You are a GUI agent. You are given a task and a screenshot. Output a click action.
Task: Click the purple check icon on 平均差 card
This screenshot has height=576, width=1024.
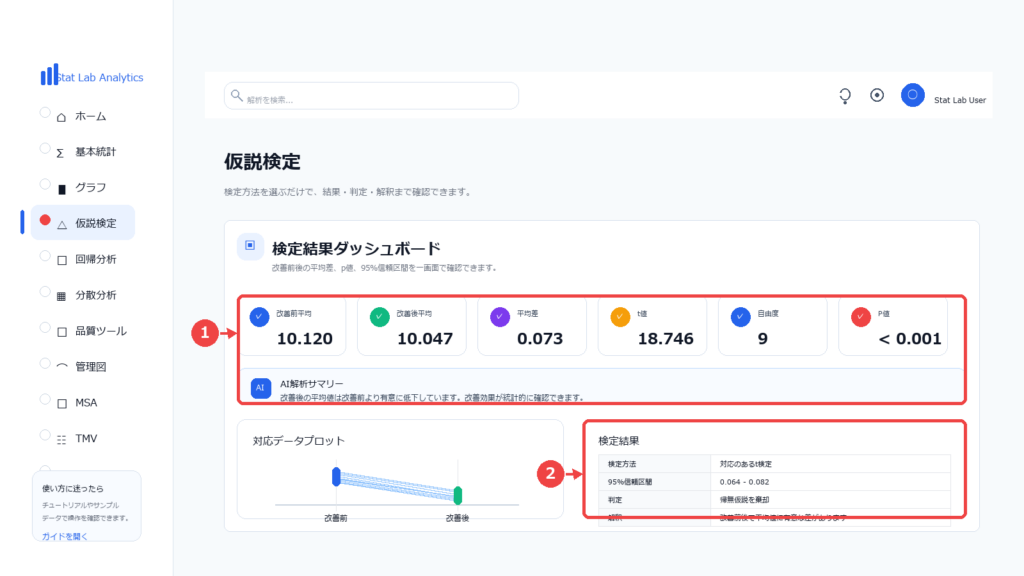tap(500, 317)
